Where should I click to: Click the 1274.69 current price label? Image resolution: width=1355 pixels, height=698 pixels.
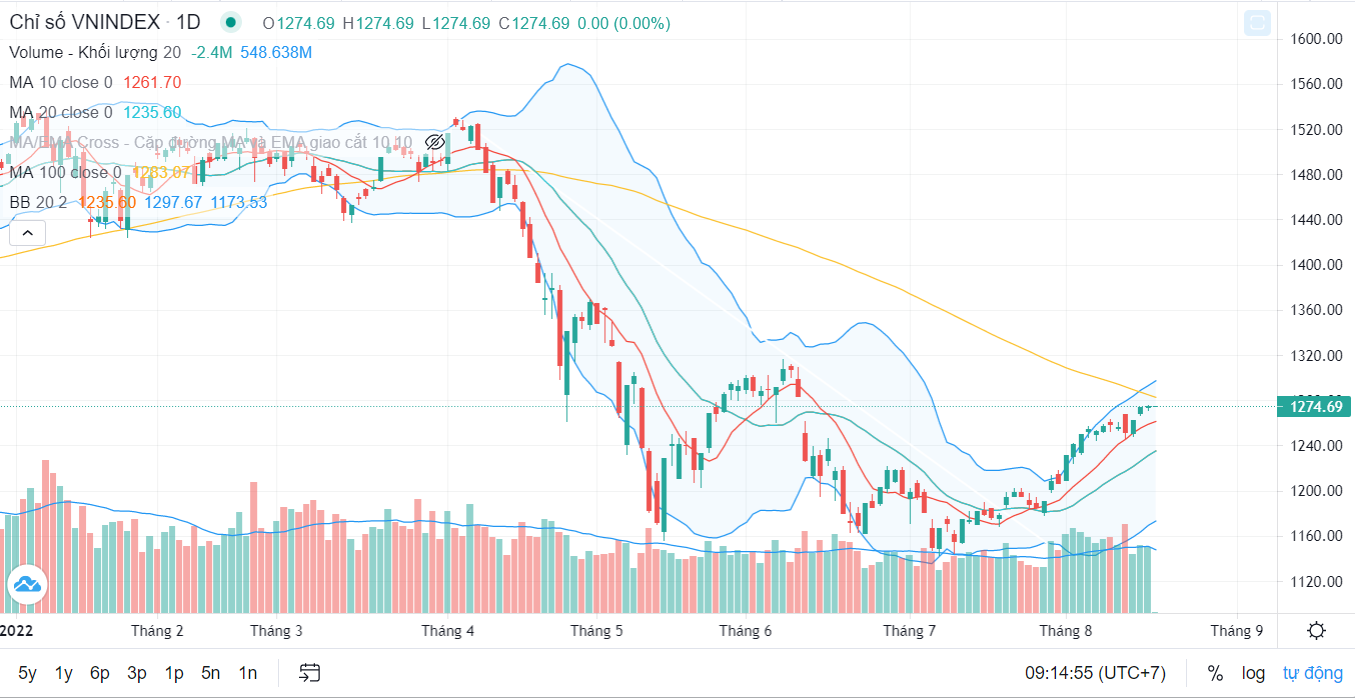point(1314,406)
